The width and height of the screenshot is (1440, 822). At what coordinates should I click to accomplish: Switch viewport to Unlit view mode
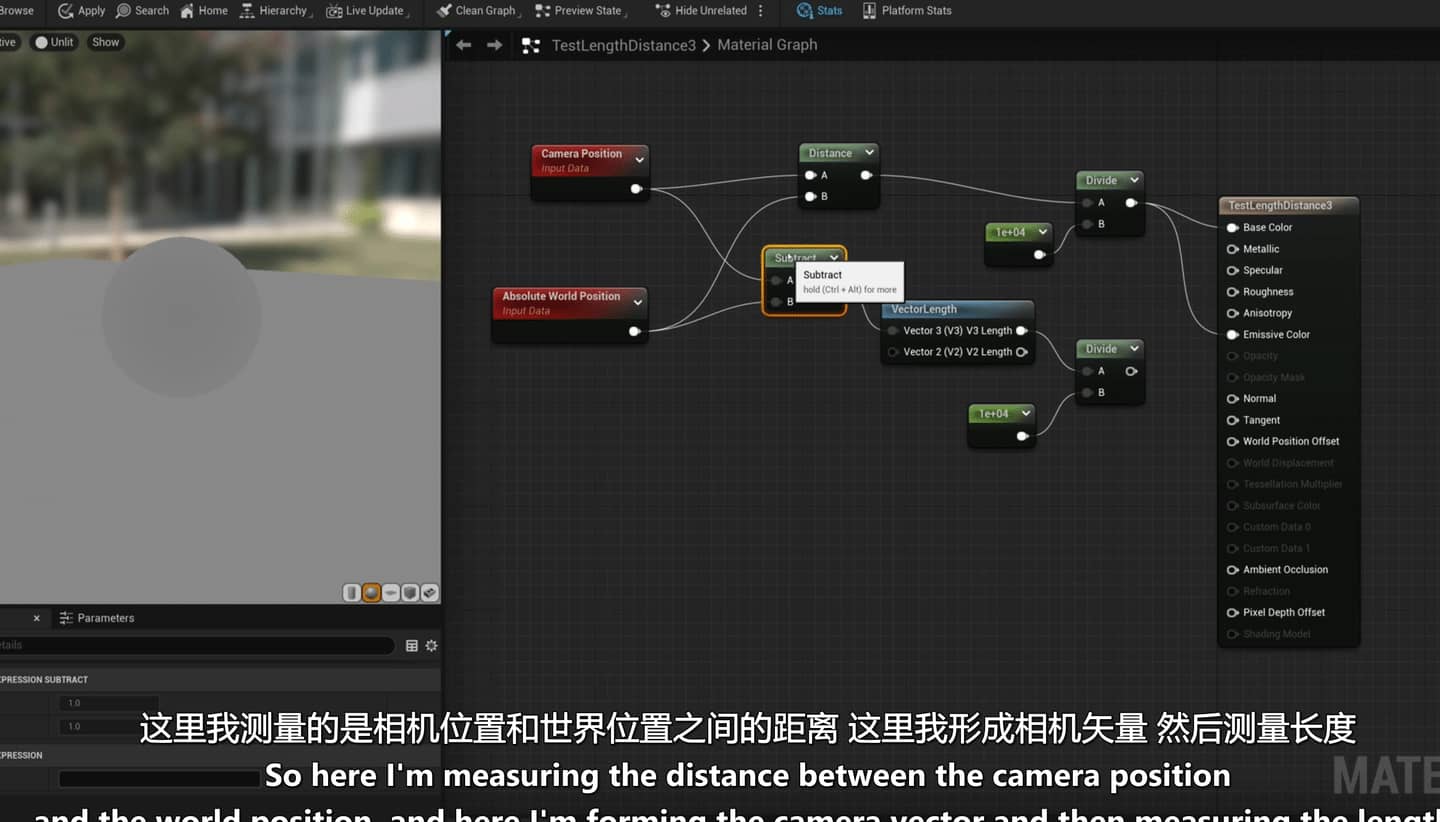pyautogui.click(x=54, y=42)
